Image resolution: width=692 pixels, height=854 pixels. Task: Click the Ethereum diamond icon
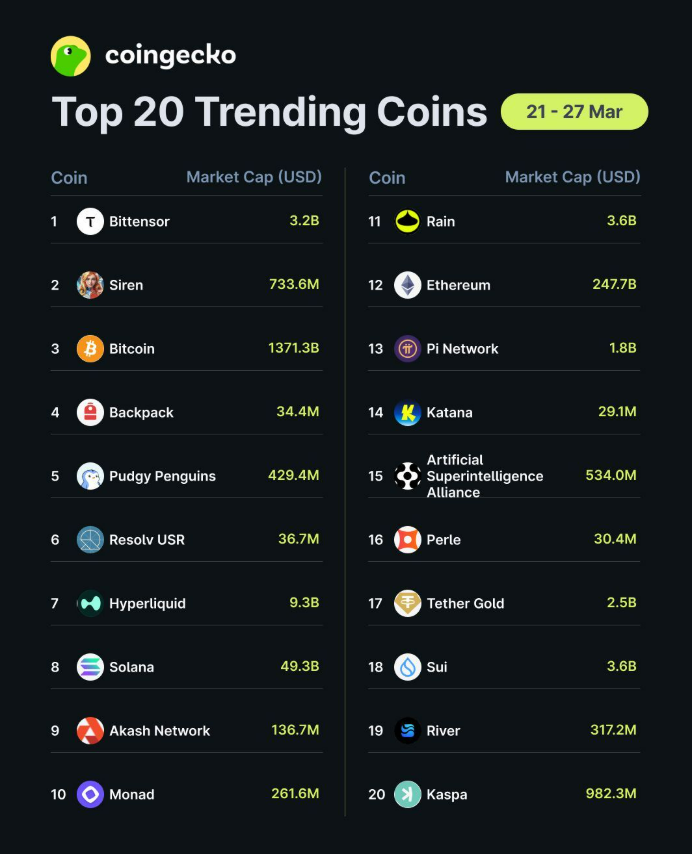(x=407, y=285)
